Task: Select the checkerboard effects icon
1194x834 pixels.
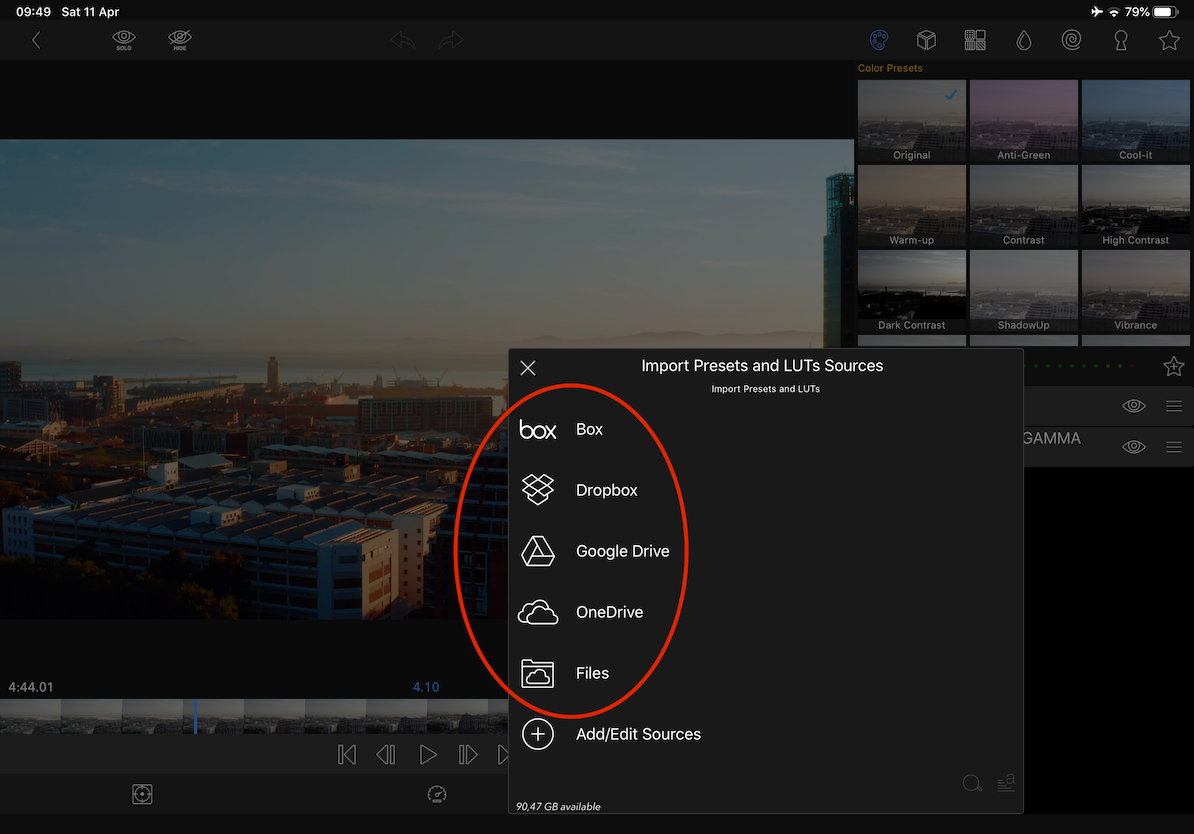Action: pyautogui.click(x=975, y=40)
